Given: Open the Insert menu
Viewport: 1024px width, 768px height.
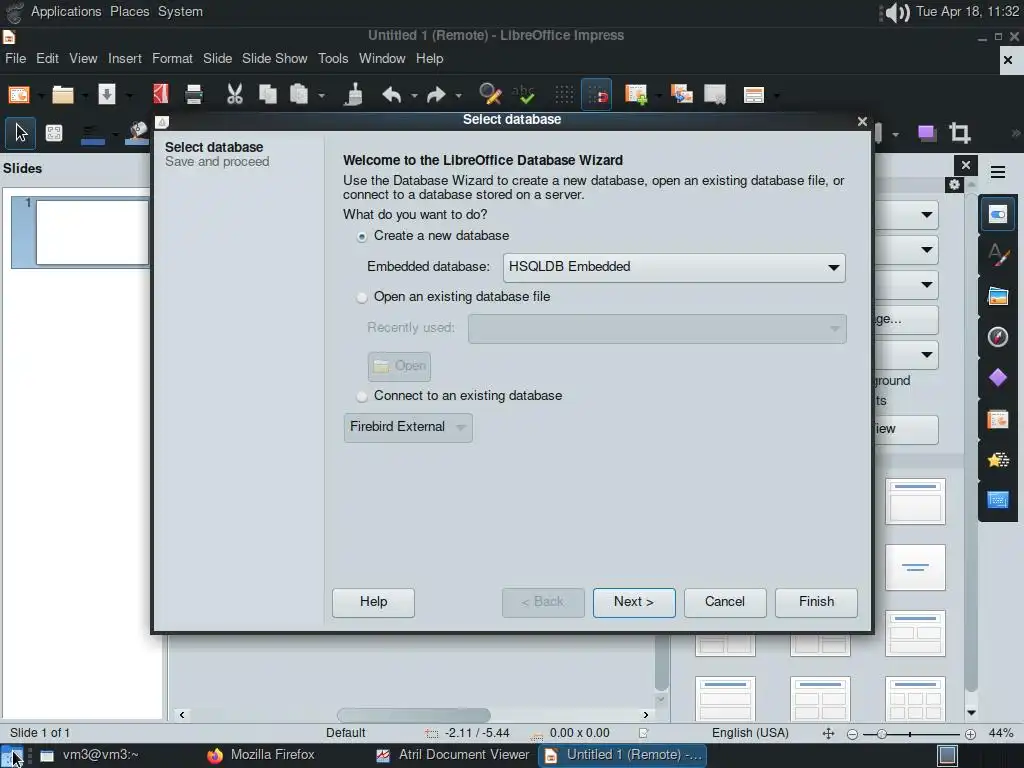Looking at the screenshot, I should point(125,59).
